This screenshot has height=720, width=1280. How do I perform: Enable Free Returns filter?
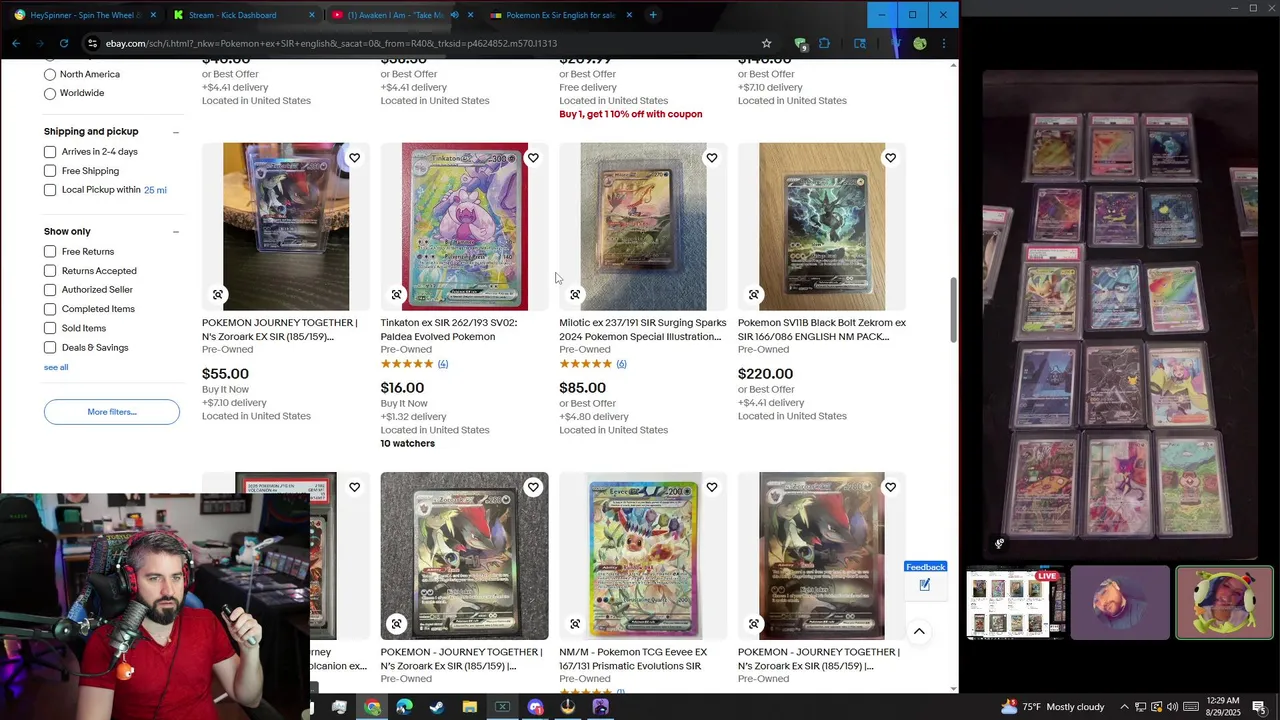point(50,252)
